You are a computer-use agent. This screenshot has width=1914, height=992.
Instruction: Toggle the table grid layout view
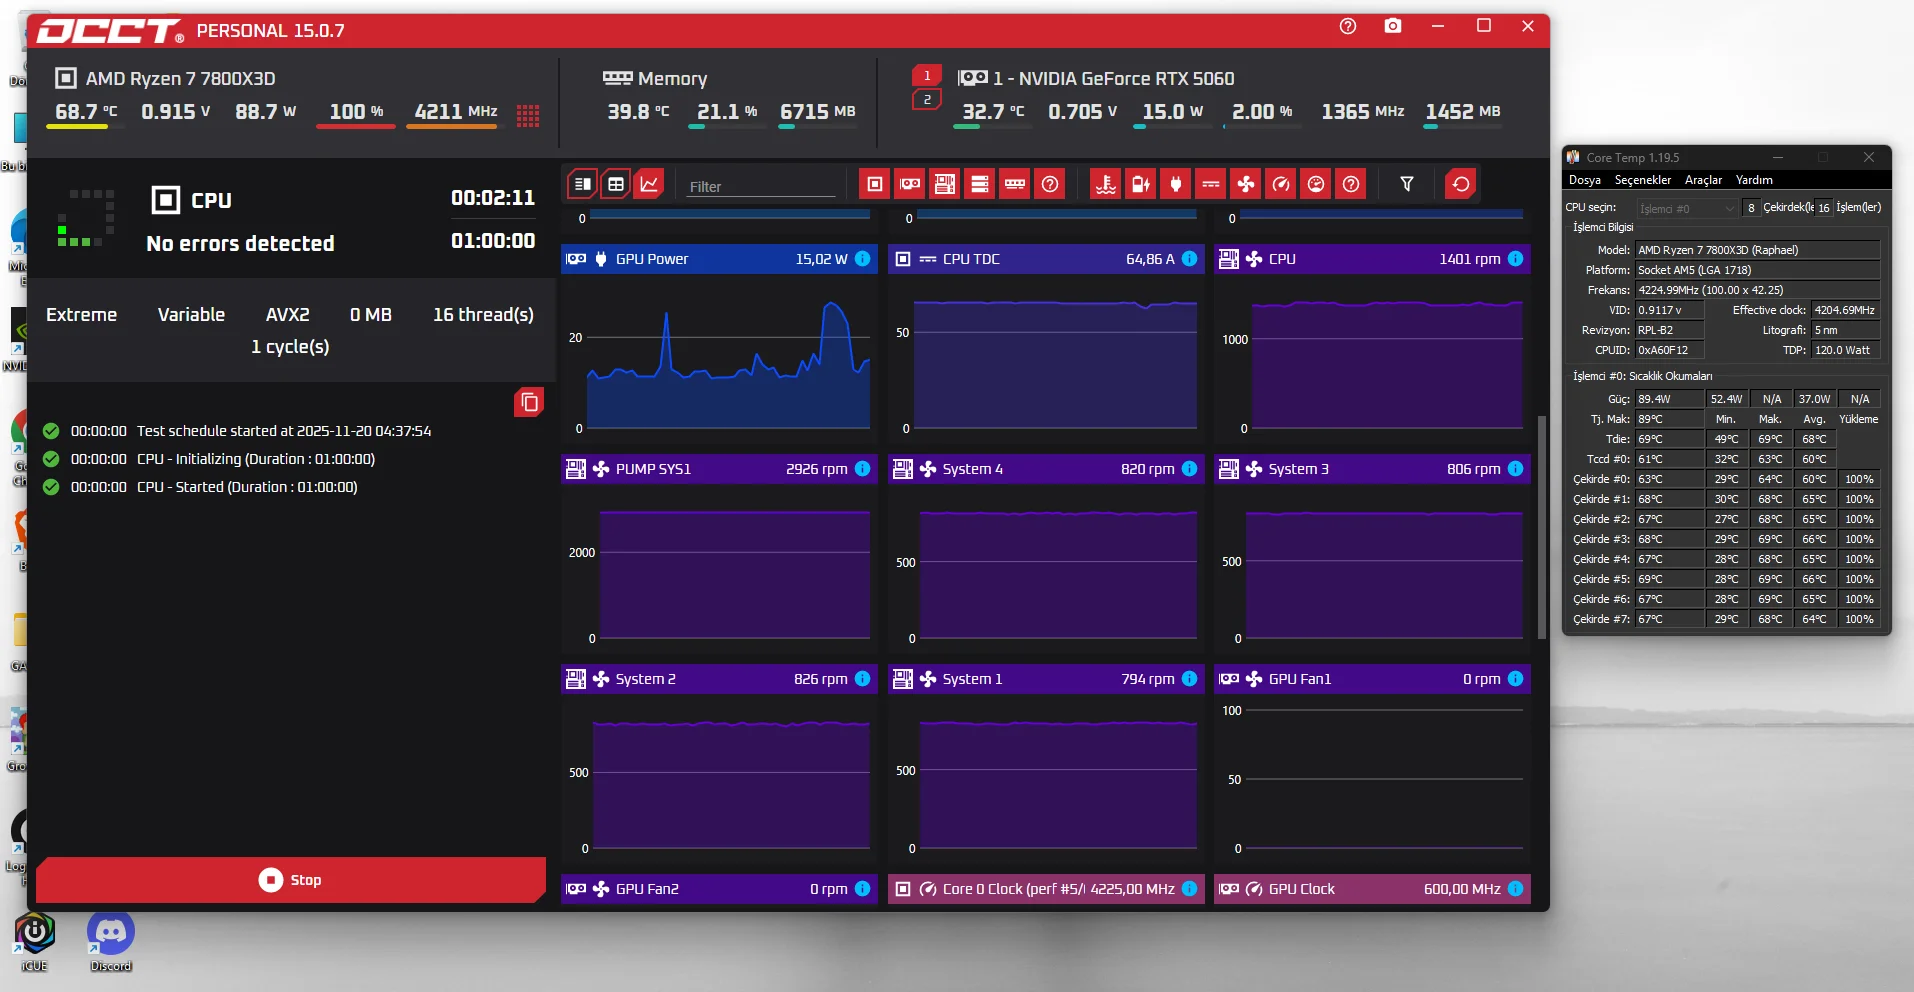click(616, 184)
